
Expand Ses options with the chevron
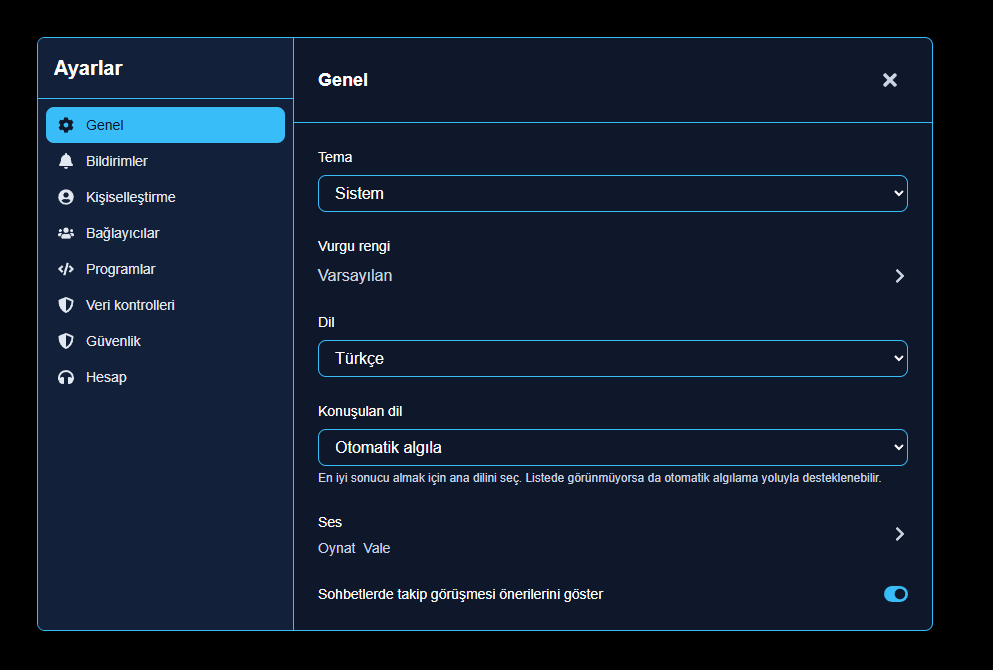pos(899,534)
